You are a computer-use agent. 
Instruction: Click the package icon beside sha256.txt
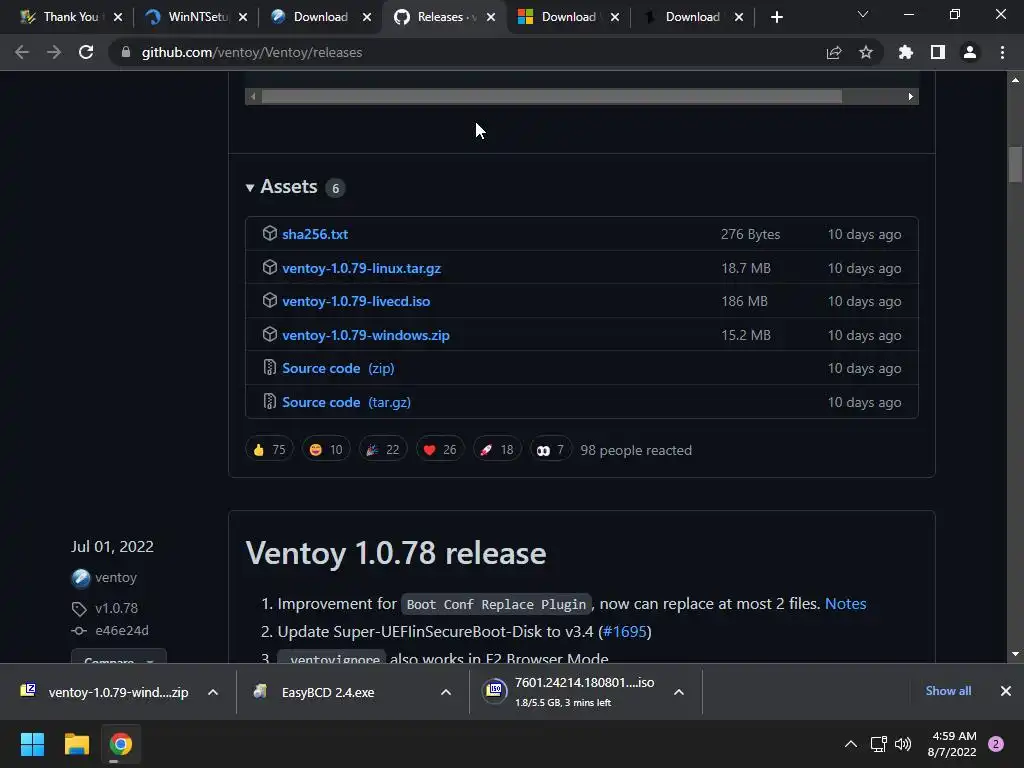pos(270,233)
